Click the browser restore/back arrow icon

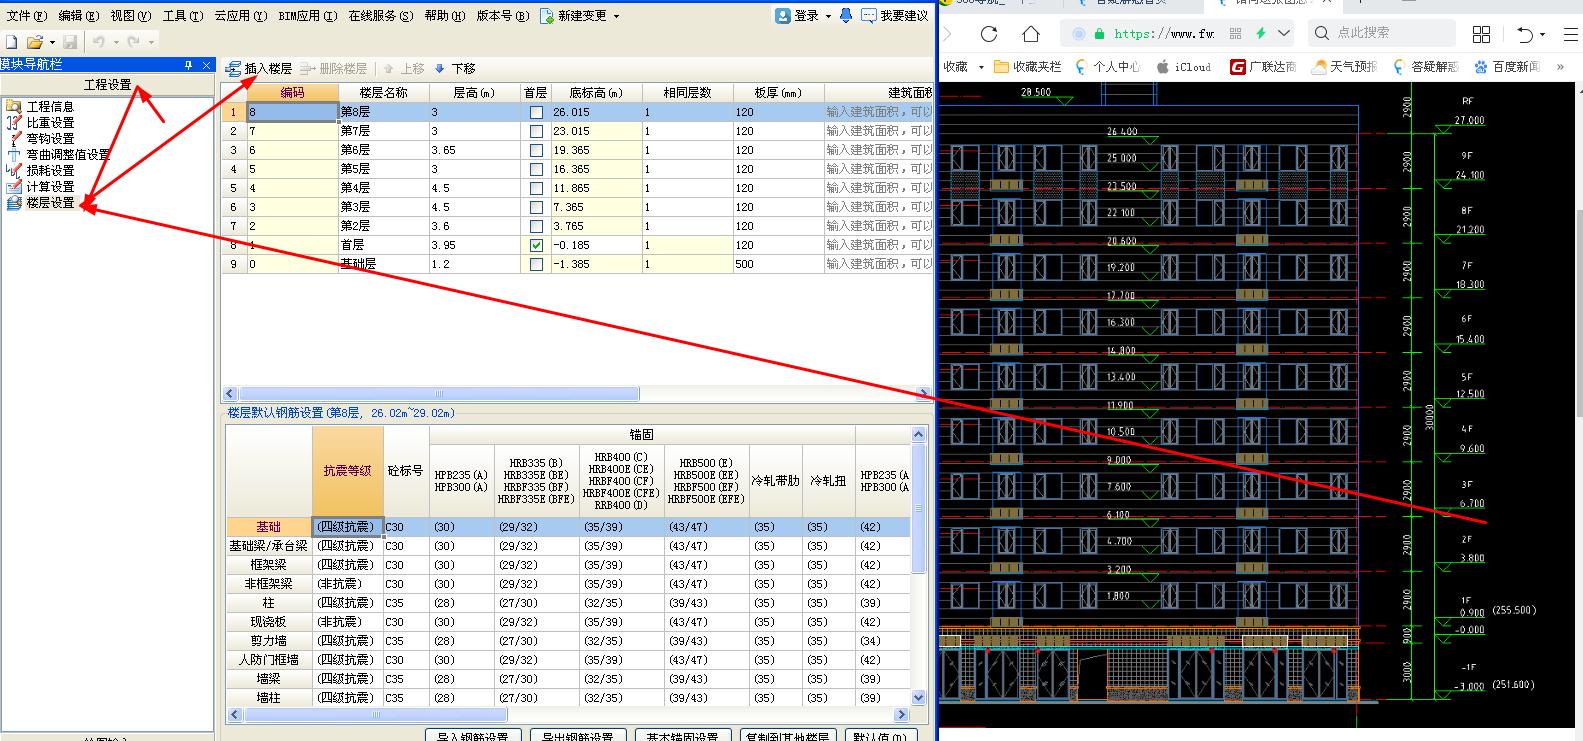point(1525,34)
